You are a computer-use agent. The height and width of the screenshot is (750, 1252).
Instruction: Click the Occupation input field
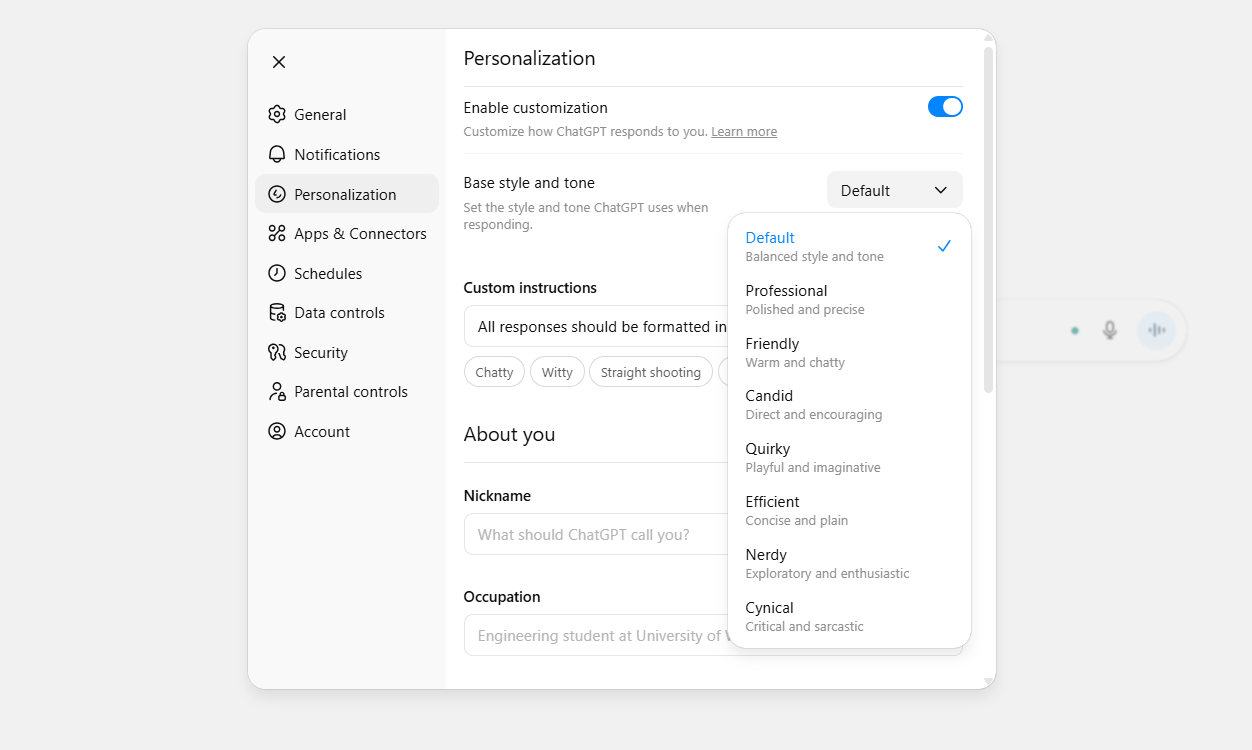[x=597, y=635]
